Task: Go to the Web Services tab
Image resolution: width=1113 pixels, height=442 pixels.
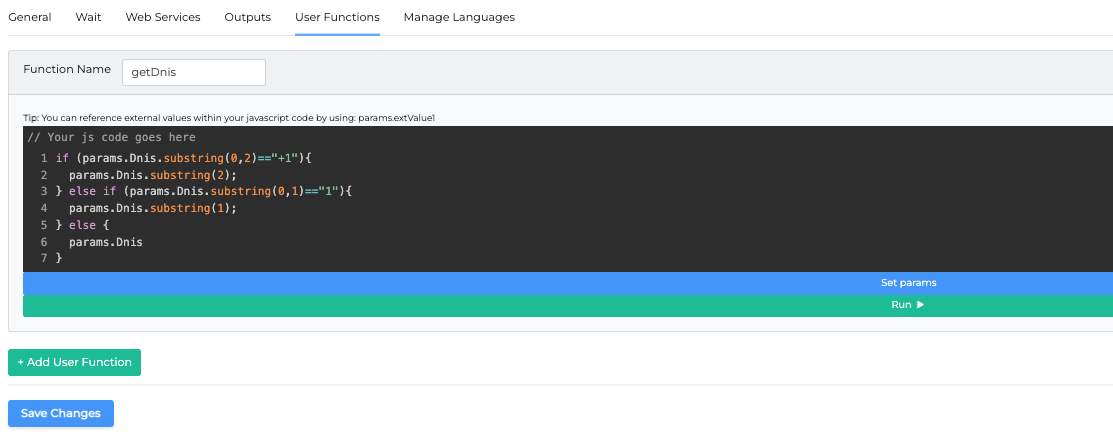Action: coord(162,17)
